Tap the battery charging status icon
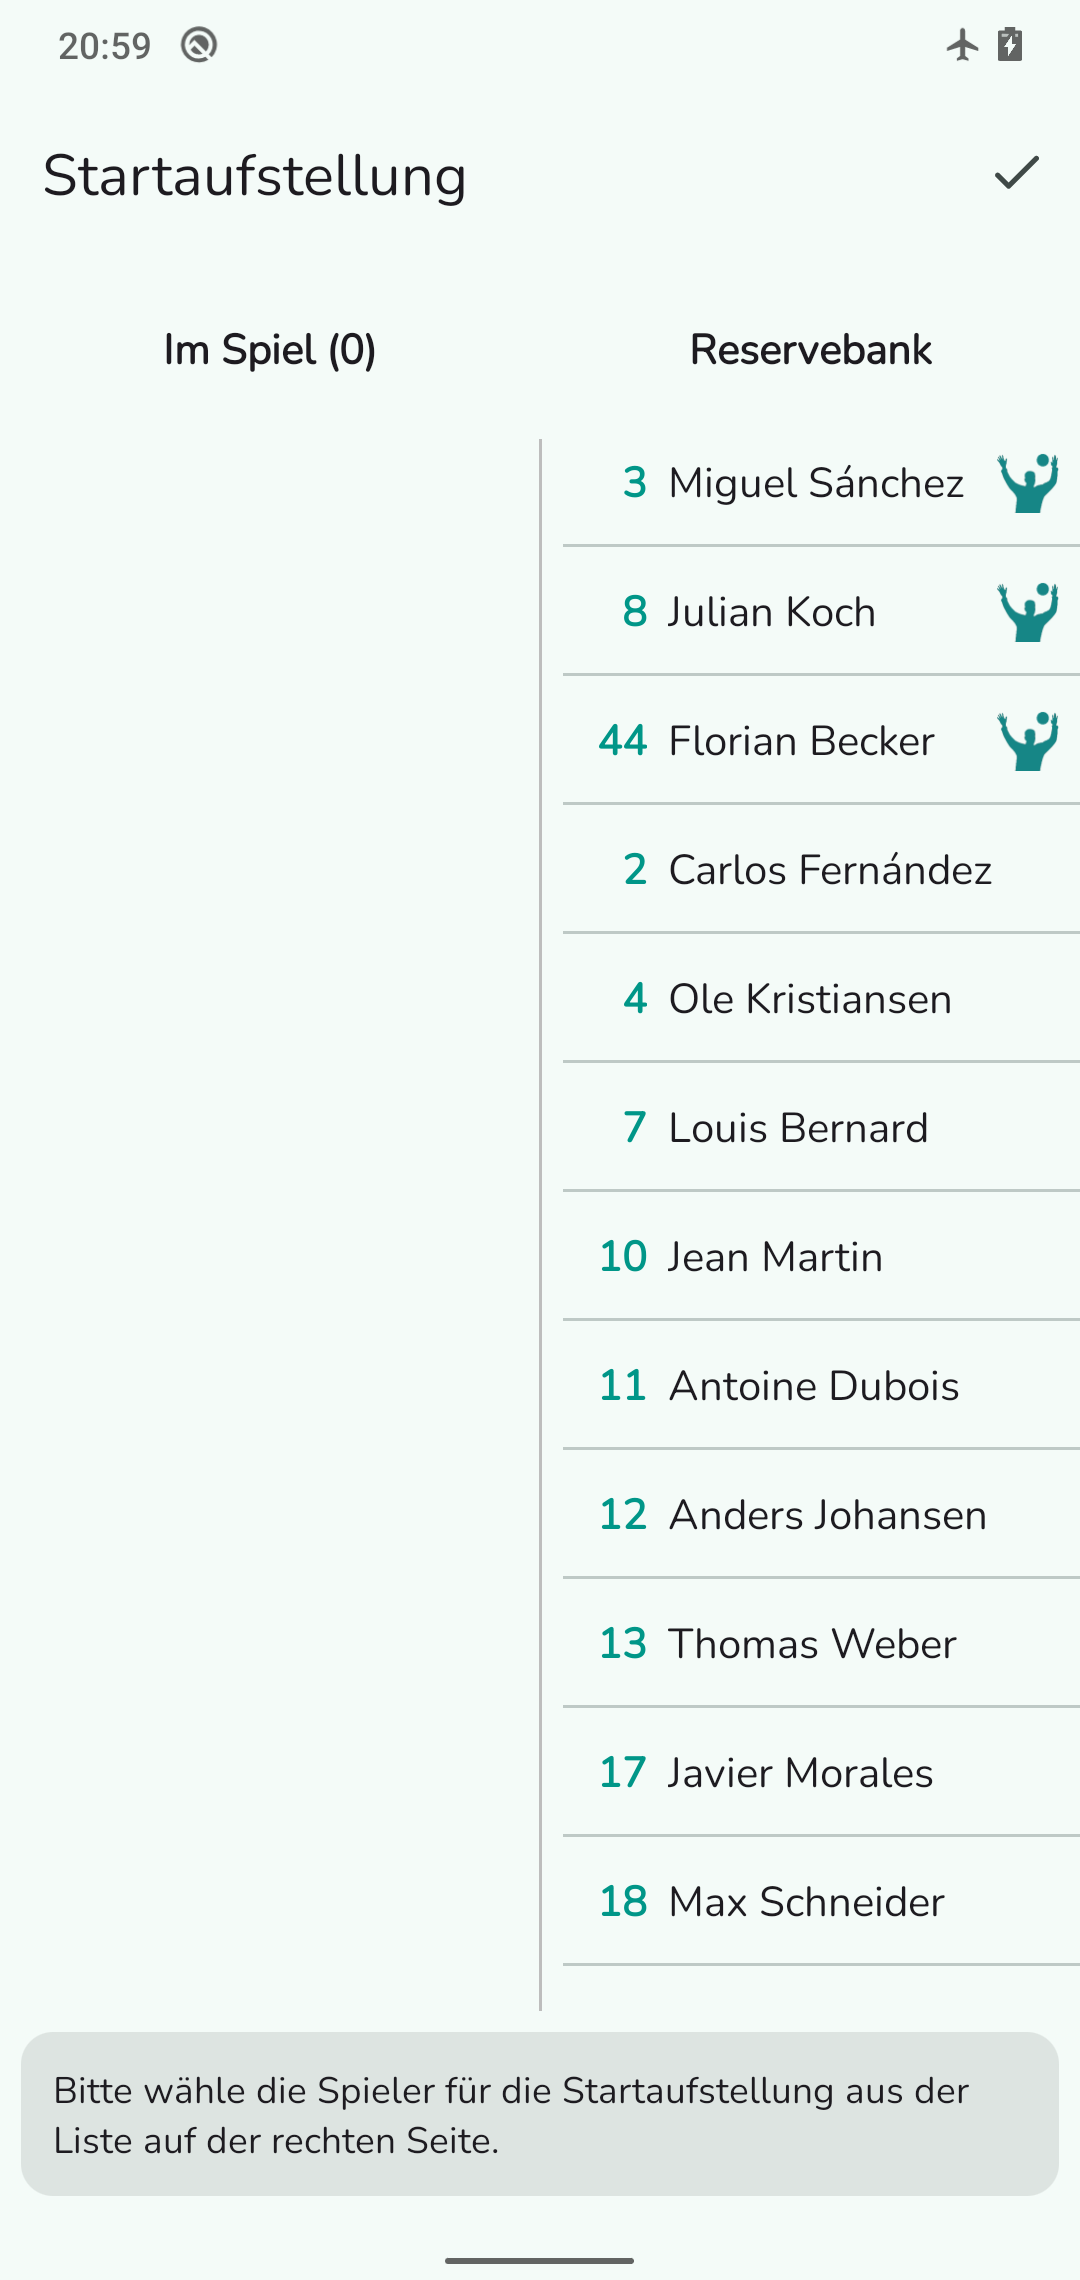This screenshot has width=1080, height=2280. pyautogui.click(x=1010, y=45)
